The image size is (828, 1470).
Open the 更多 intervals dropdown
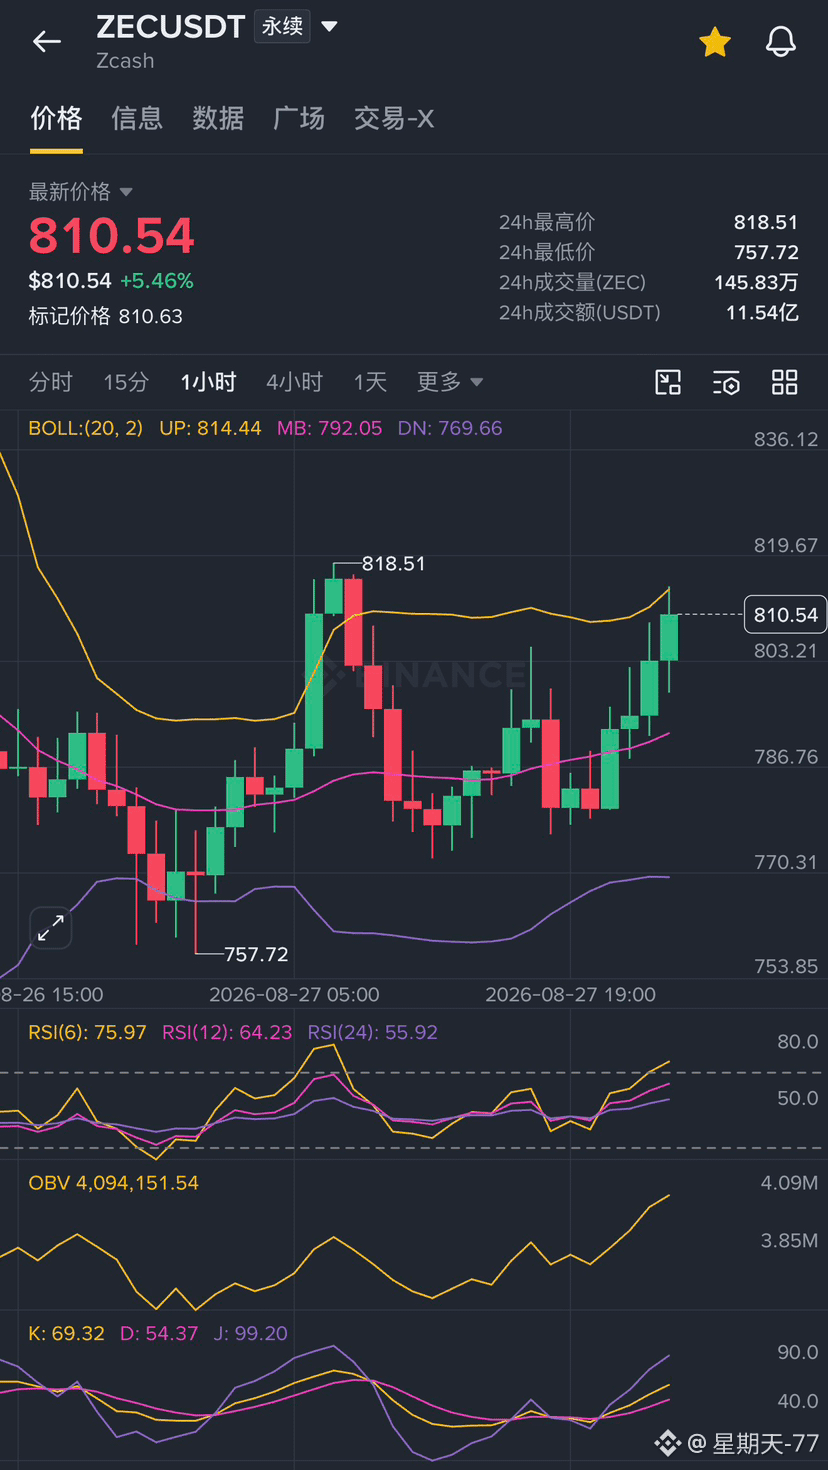click(450, 382)
